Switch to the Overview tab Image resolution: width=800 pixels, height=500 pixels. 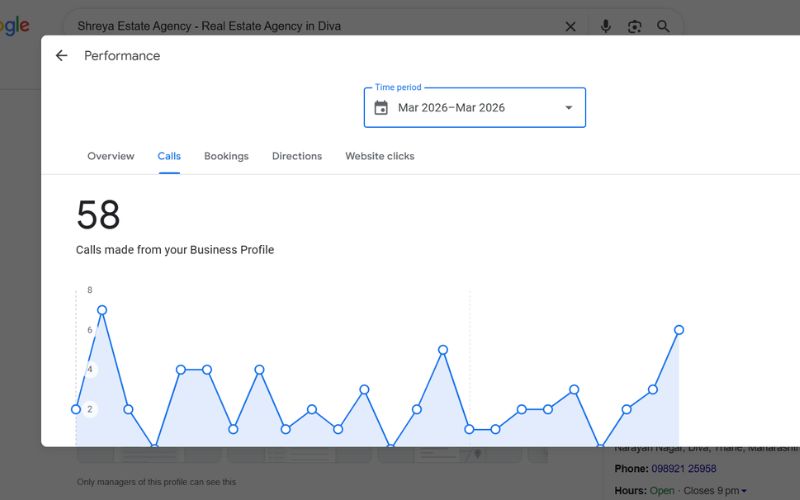tap(110, 156)
